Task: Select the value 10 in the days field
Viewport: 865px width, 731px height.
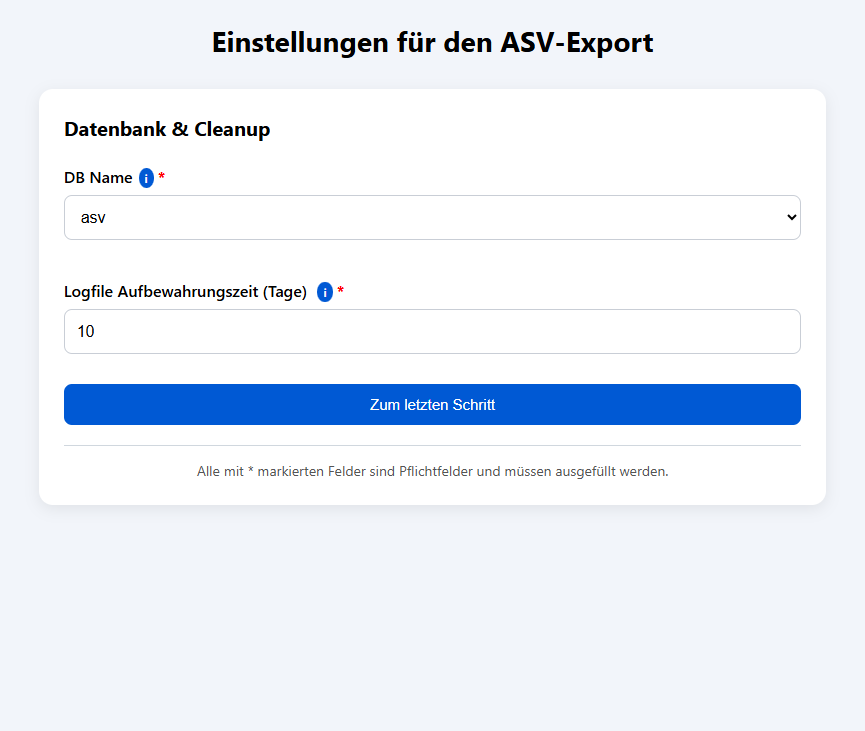Action: (86, 331)
